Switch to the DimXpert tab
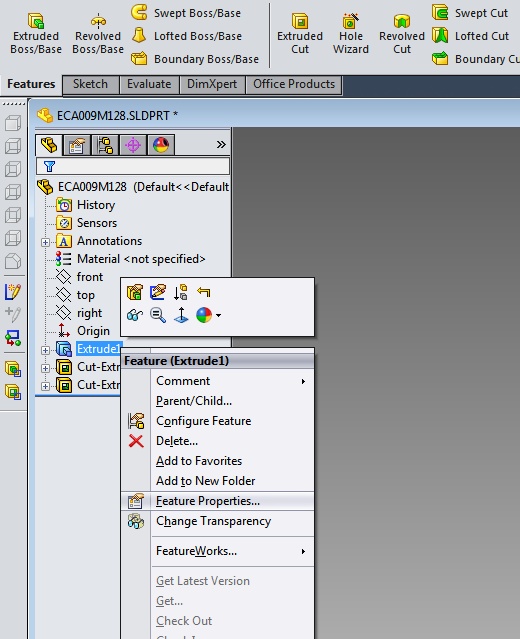 [212, 84]
